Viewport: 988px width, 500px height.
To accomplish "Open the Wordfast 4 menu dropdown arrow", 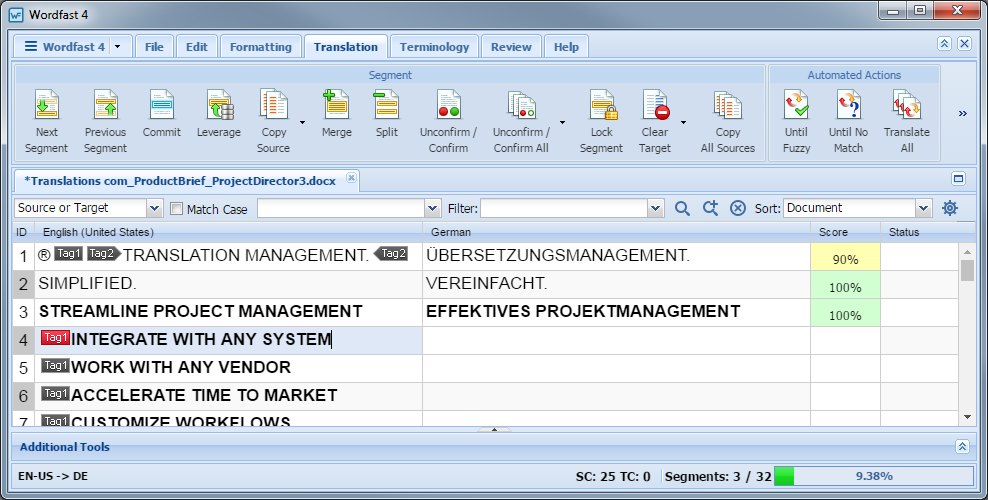I will (118, 47).
